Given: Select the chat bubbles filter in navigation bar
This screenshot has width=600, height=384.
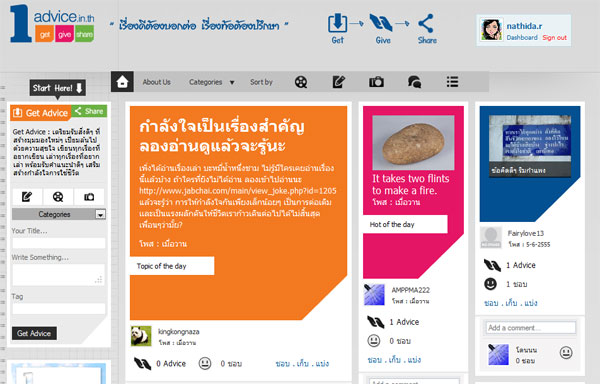Looking at the screenshot, I should pyautogui.click(x=414, y=82).
